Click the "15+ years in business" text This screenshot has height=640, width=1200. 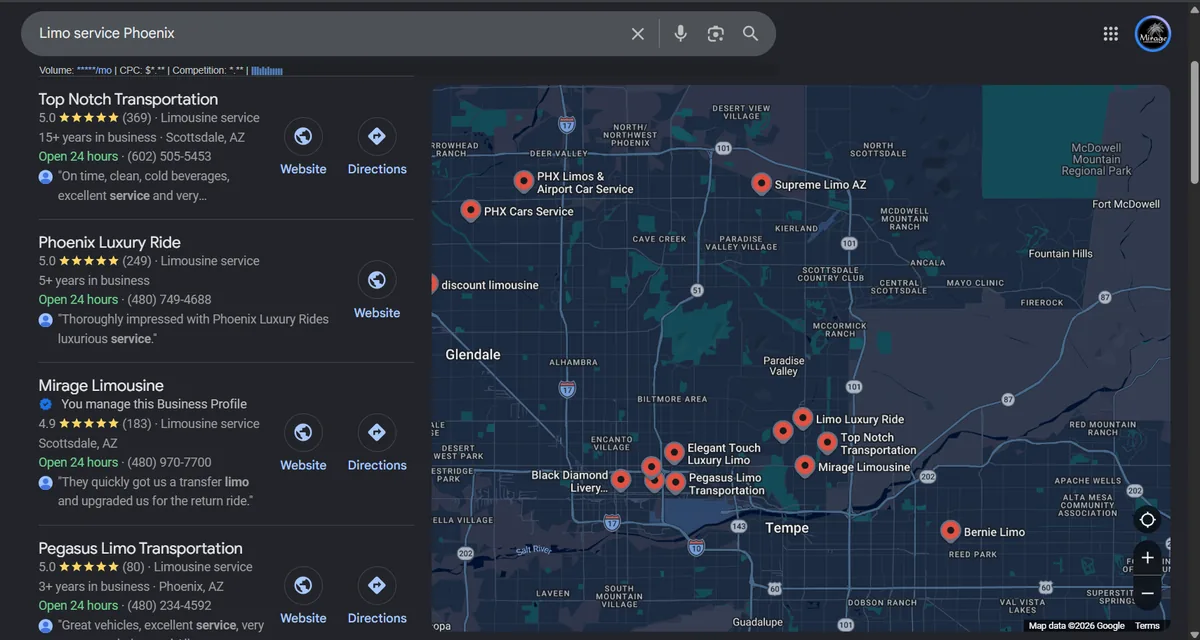98,137
